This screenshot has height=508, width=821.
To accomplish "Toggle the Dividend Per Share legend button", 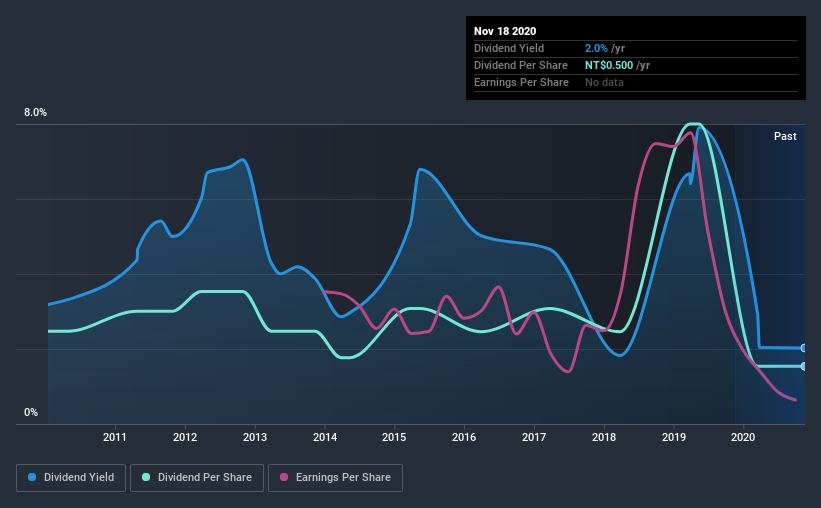I will [197, 478].
